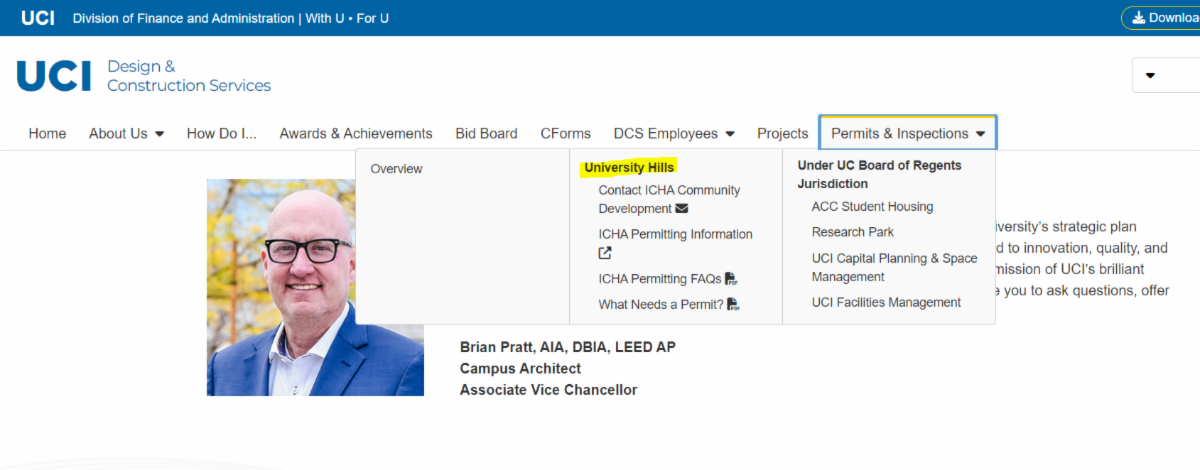Viewport: 1200px width, 470px height.
Task: Click PDF icon beside What Needs a Permit
Action: [x=733, y=305]
